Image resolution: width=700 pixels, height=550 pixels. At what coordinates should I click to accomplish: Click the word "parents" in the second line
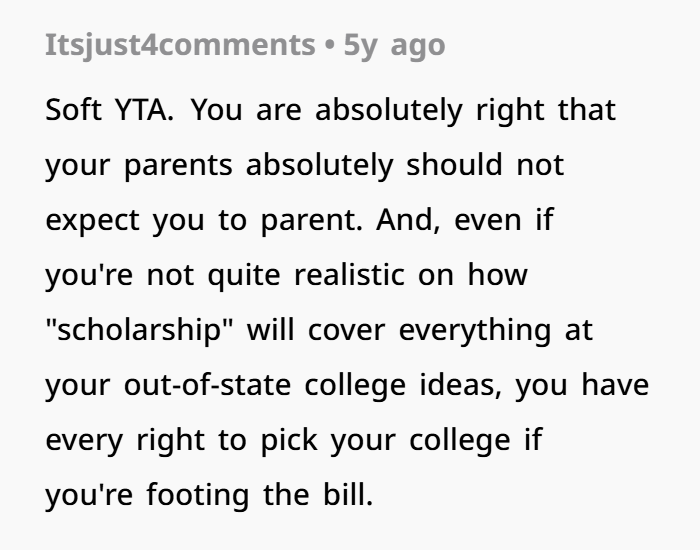tap(178, 166)
